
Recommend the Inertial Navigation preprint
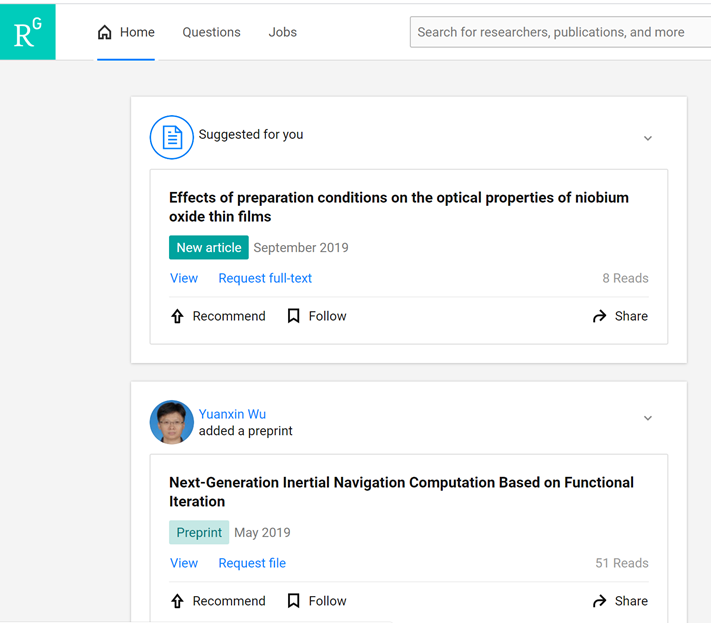pos(218,601)
